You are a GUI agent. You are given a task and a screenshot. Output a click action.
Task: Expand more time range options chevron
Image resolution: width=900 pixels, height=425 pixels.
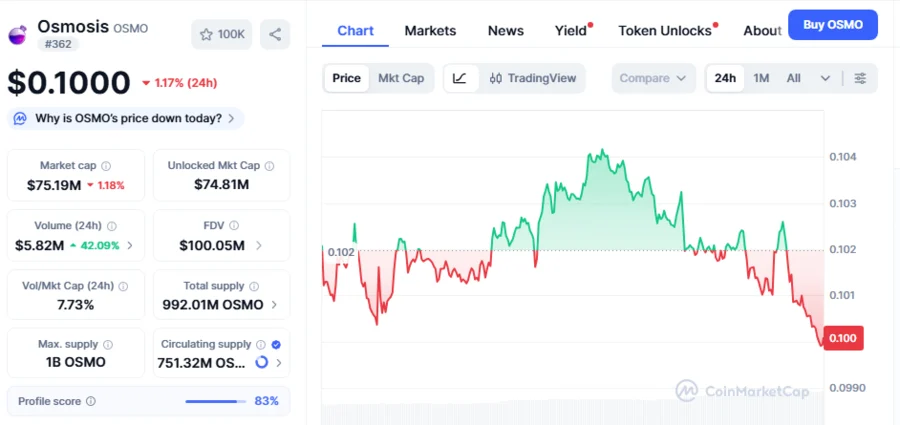[x=825, y=78]
